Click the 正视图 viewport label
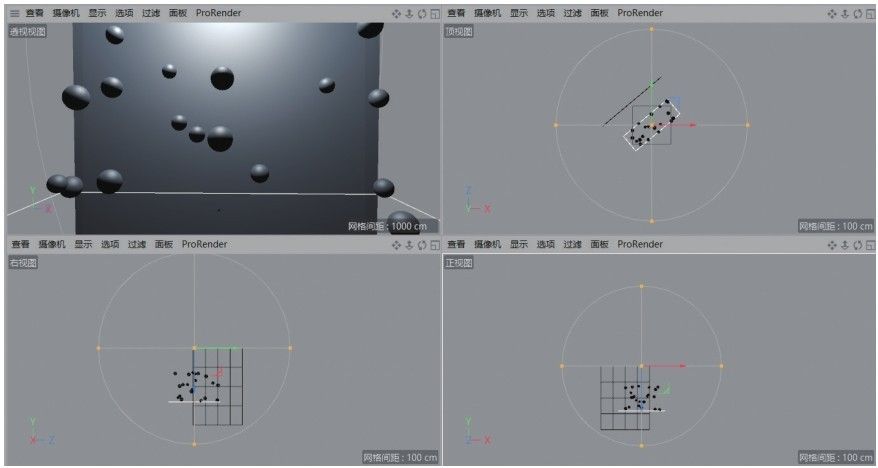The height and width of the screenshot is (468, 878). (x=459, y=263)
